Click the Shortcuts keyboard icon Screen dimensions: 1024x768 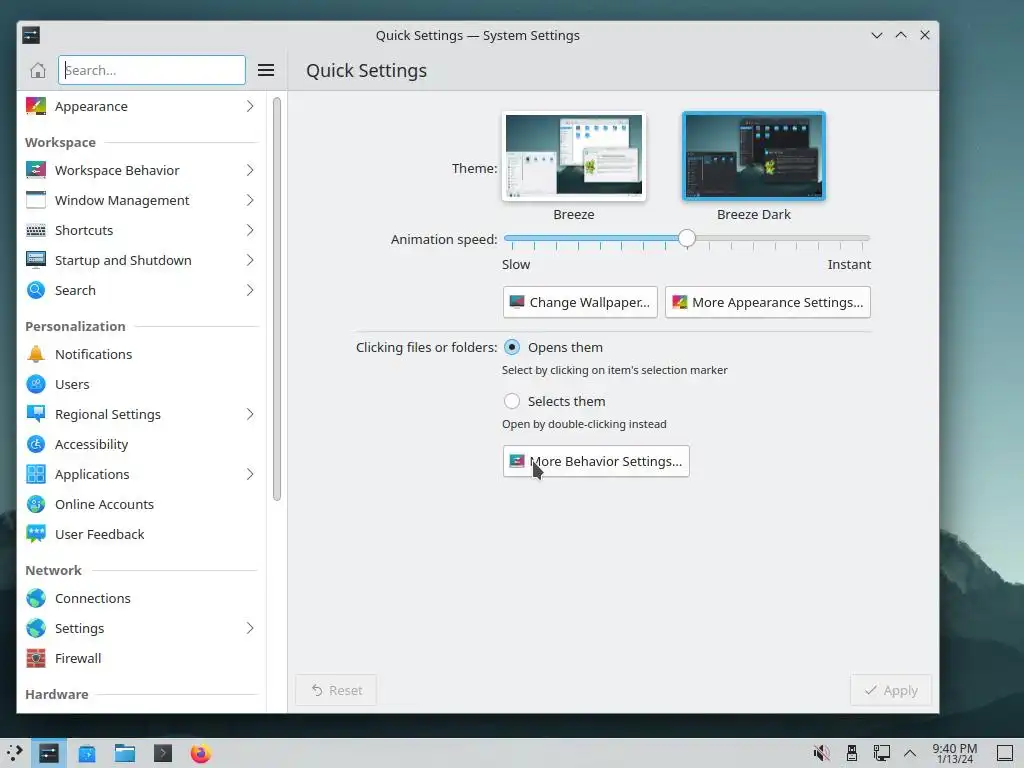click(x=36, y=230)
